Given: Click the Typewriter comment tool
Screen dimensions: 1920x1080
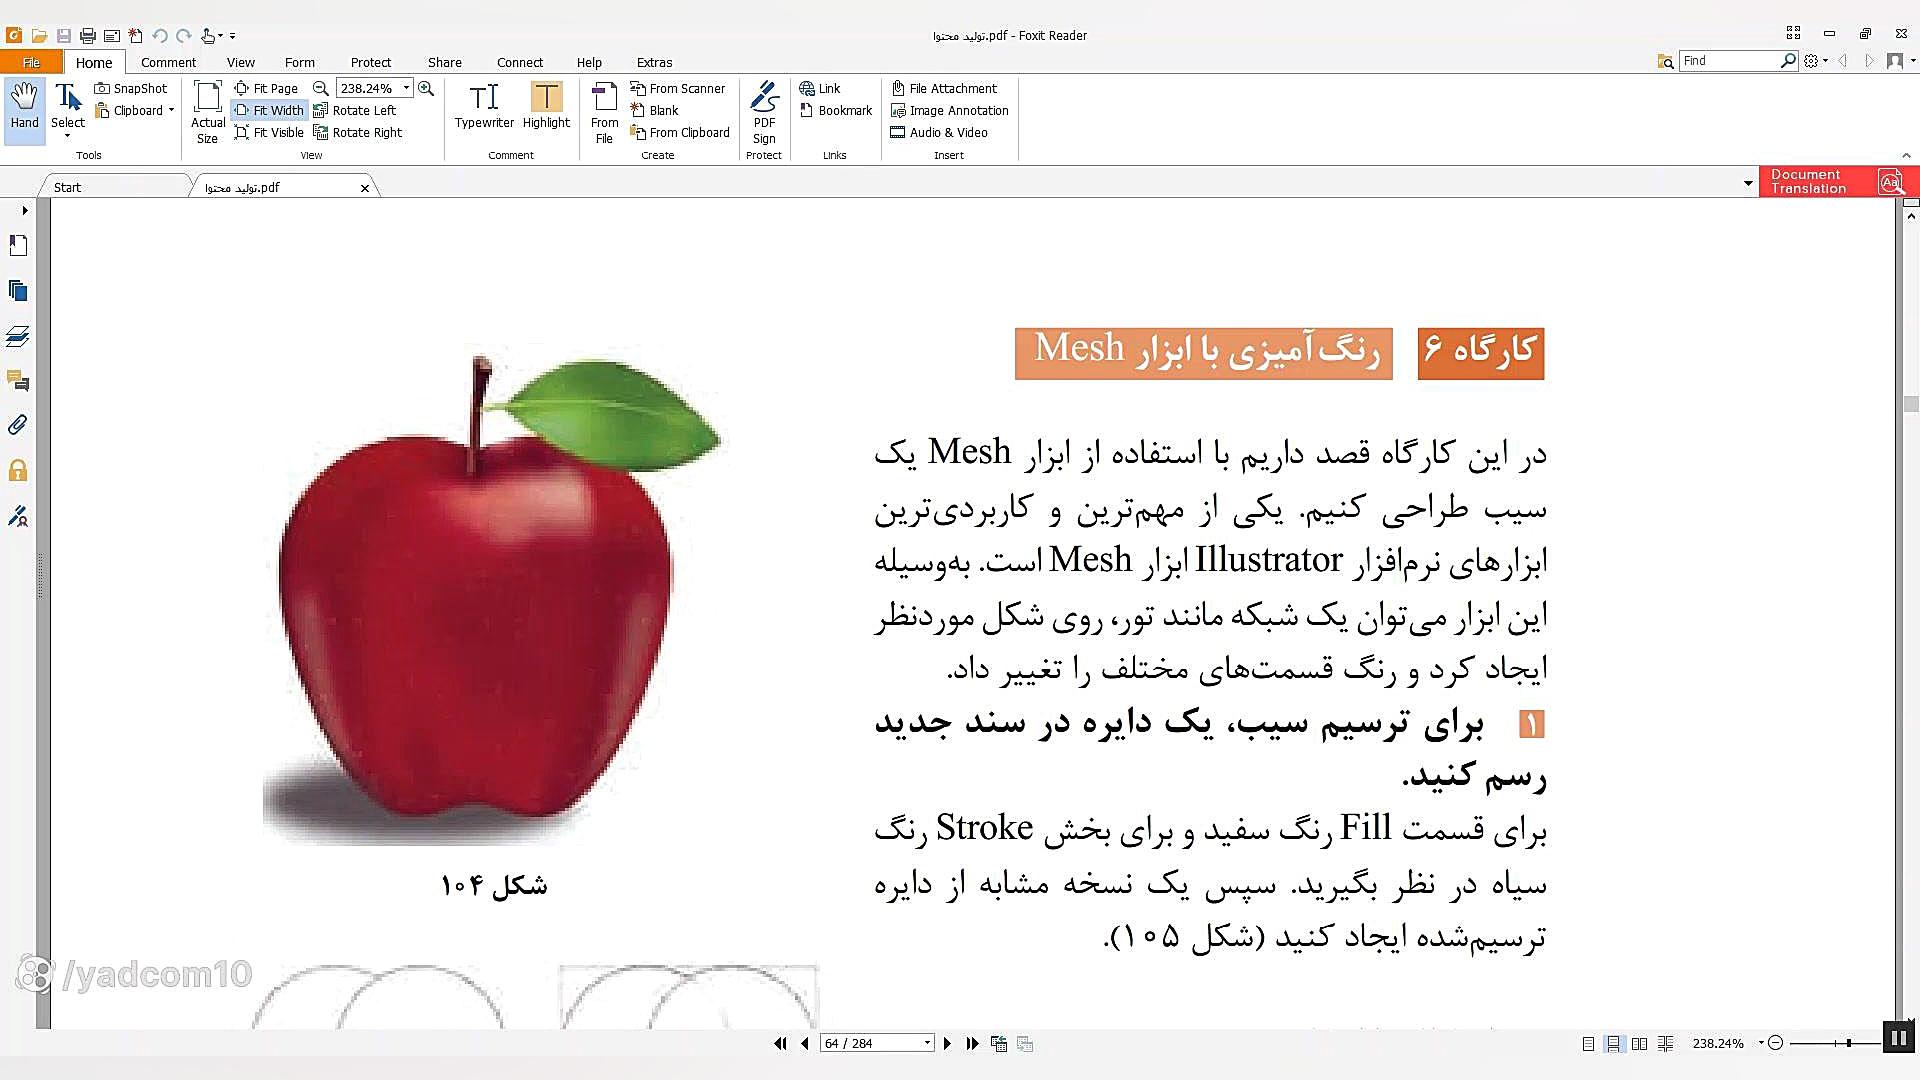Looking at the screenshot, I should pyautogui.click(x=484, y=106).
